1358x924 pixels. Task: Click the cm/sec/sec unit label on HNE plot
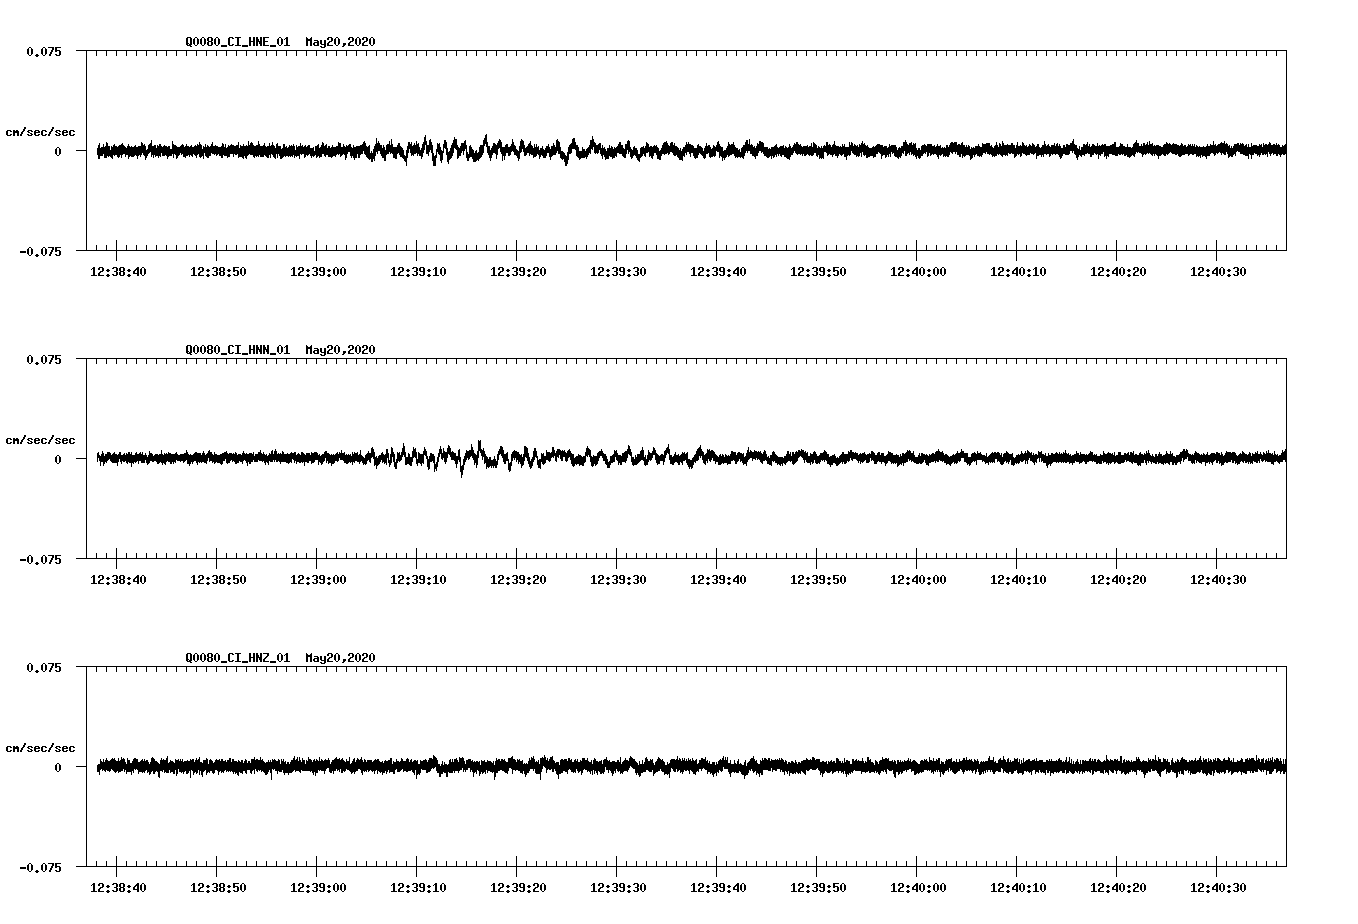pyautogui.click(x=40, y=132)
